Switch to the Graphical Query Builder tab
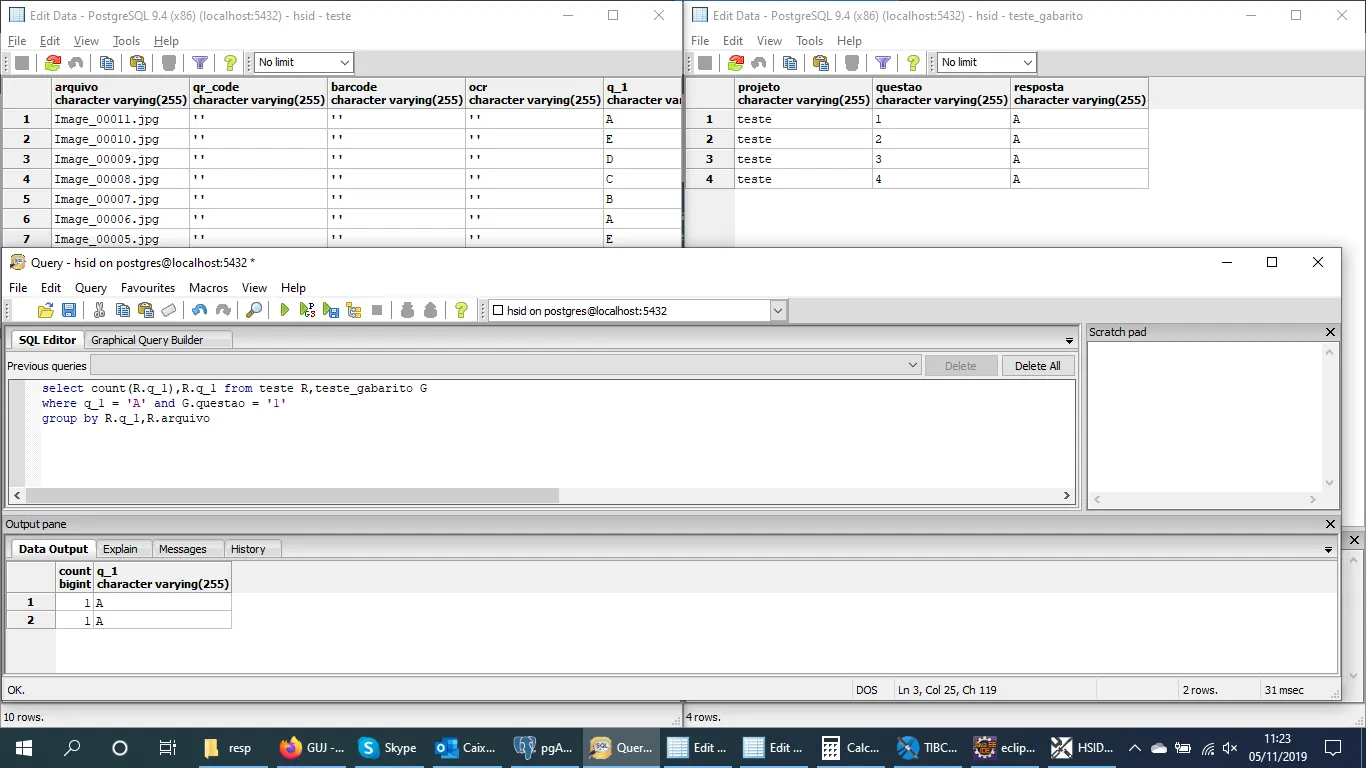Image resolution: width=1366 pixels, height=768 pixels. (x=147, y=340)
